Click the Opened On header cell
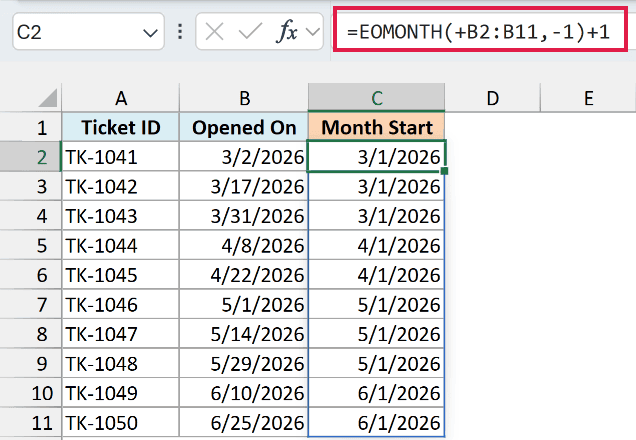636x440 pixels. [244, 127]
